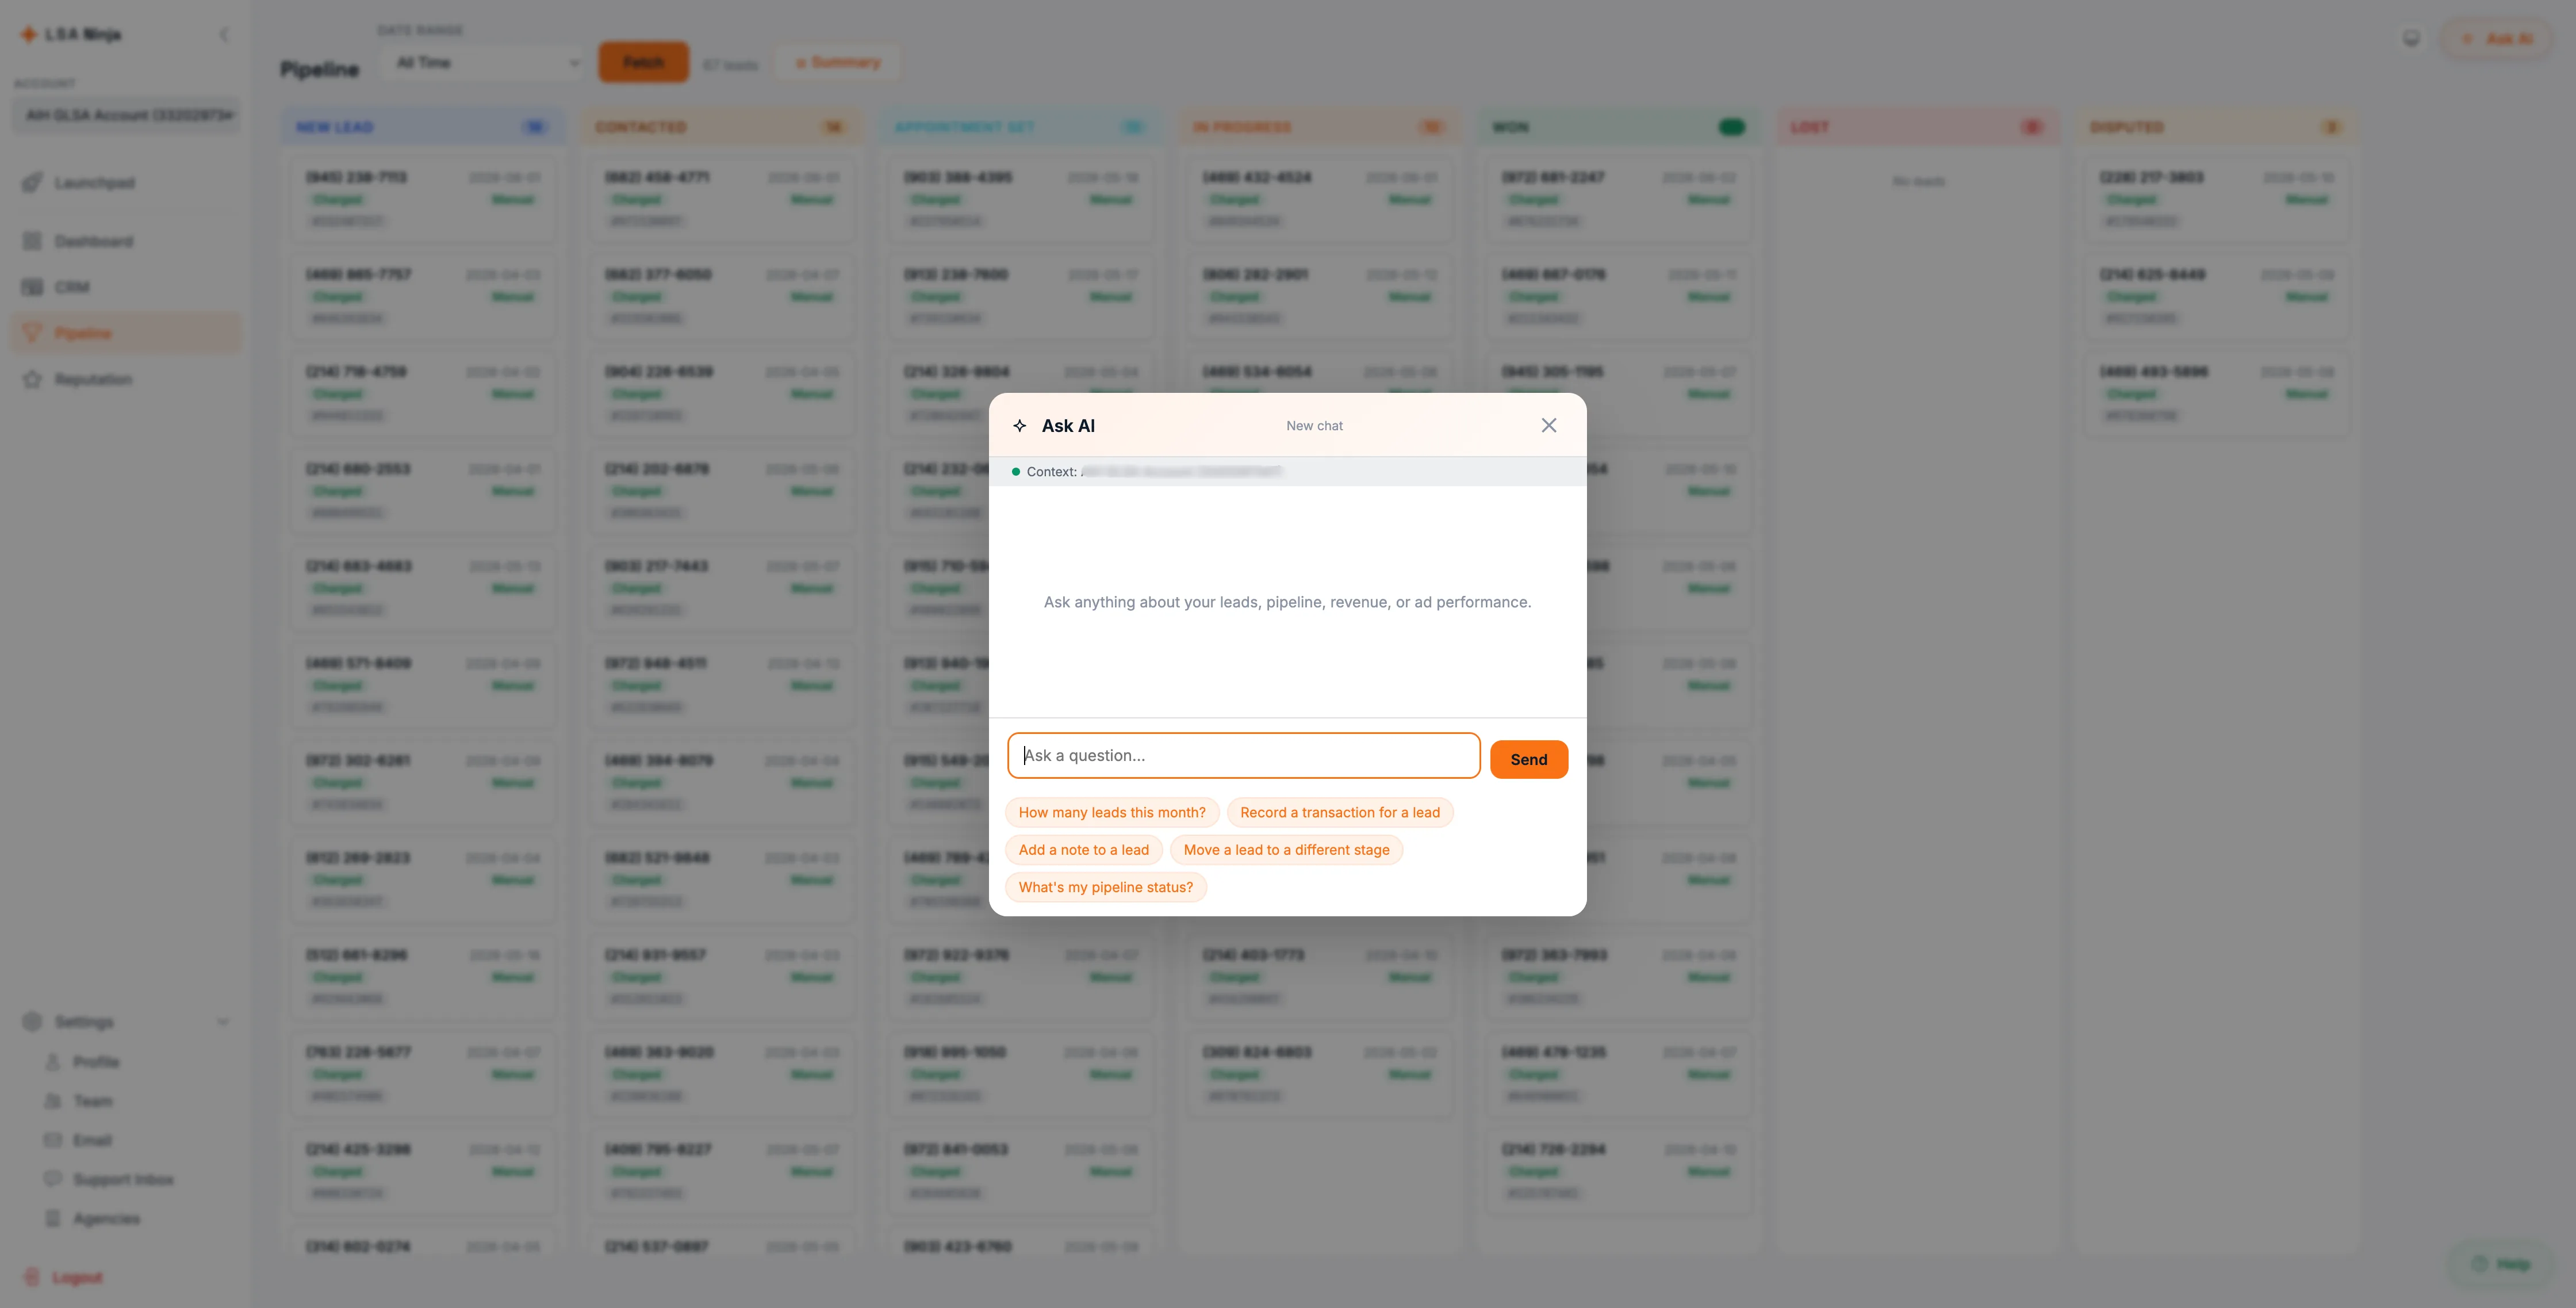Click the Ask AI button in top bar
The width and height of the screenshot is (2576, 1308).
point(2497,39)
